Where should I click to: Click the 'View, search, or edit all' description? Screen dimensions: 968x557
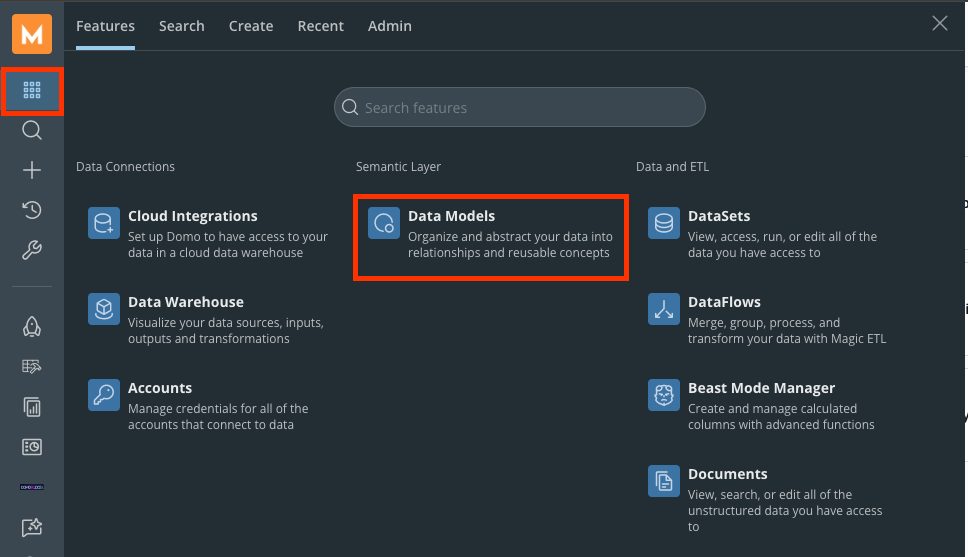[785, 511]
